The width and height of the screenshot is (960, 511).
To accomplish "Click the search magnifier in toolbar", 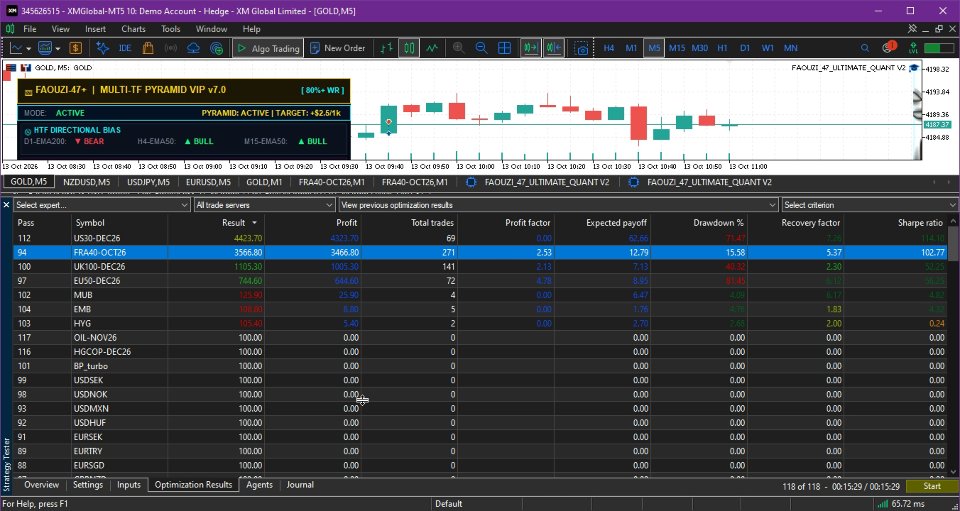I will (x=864, y=48).
